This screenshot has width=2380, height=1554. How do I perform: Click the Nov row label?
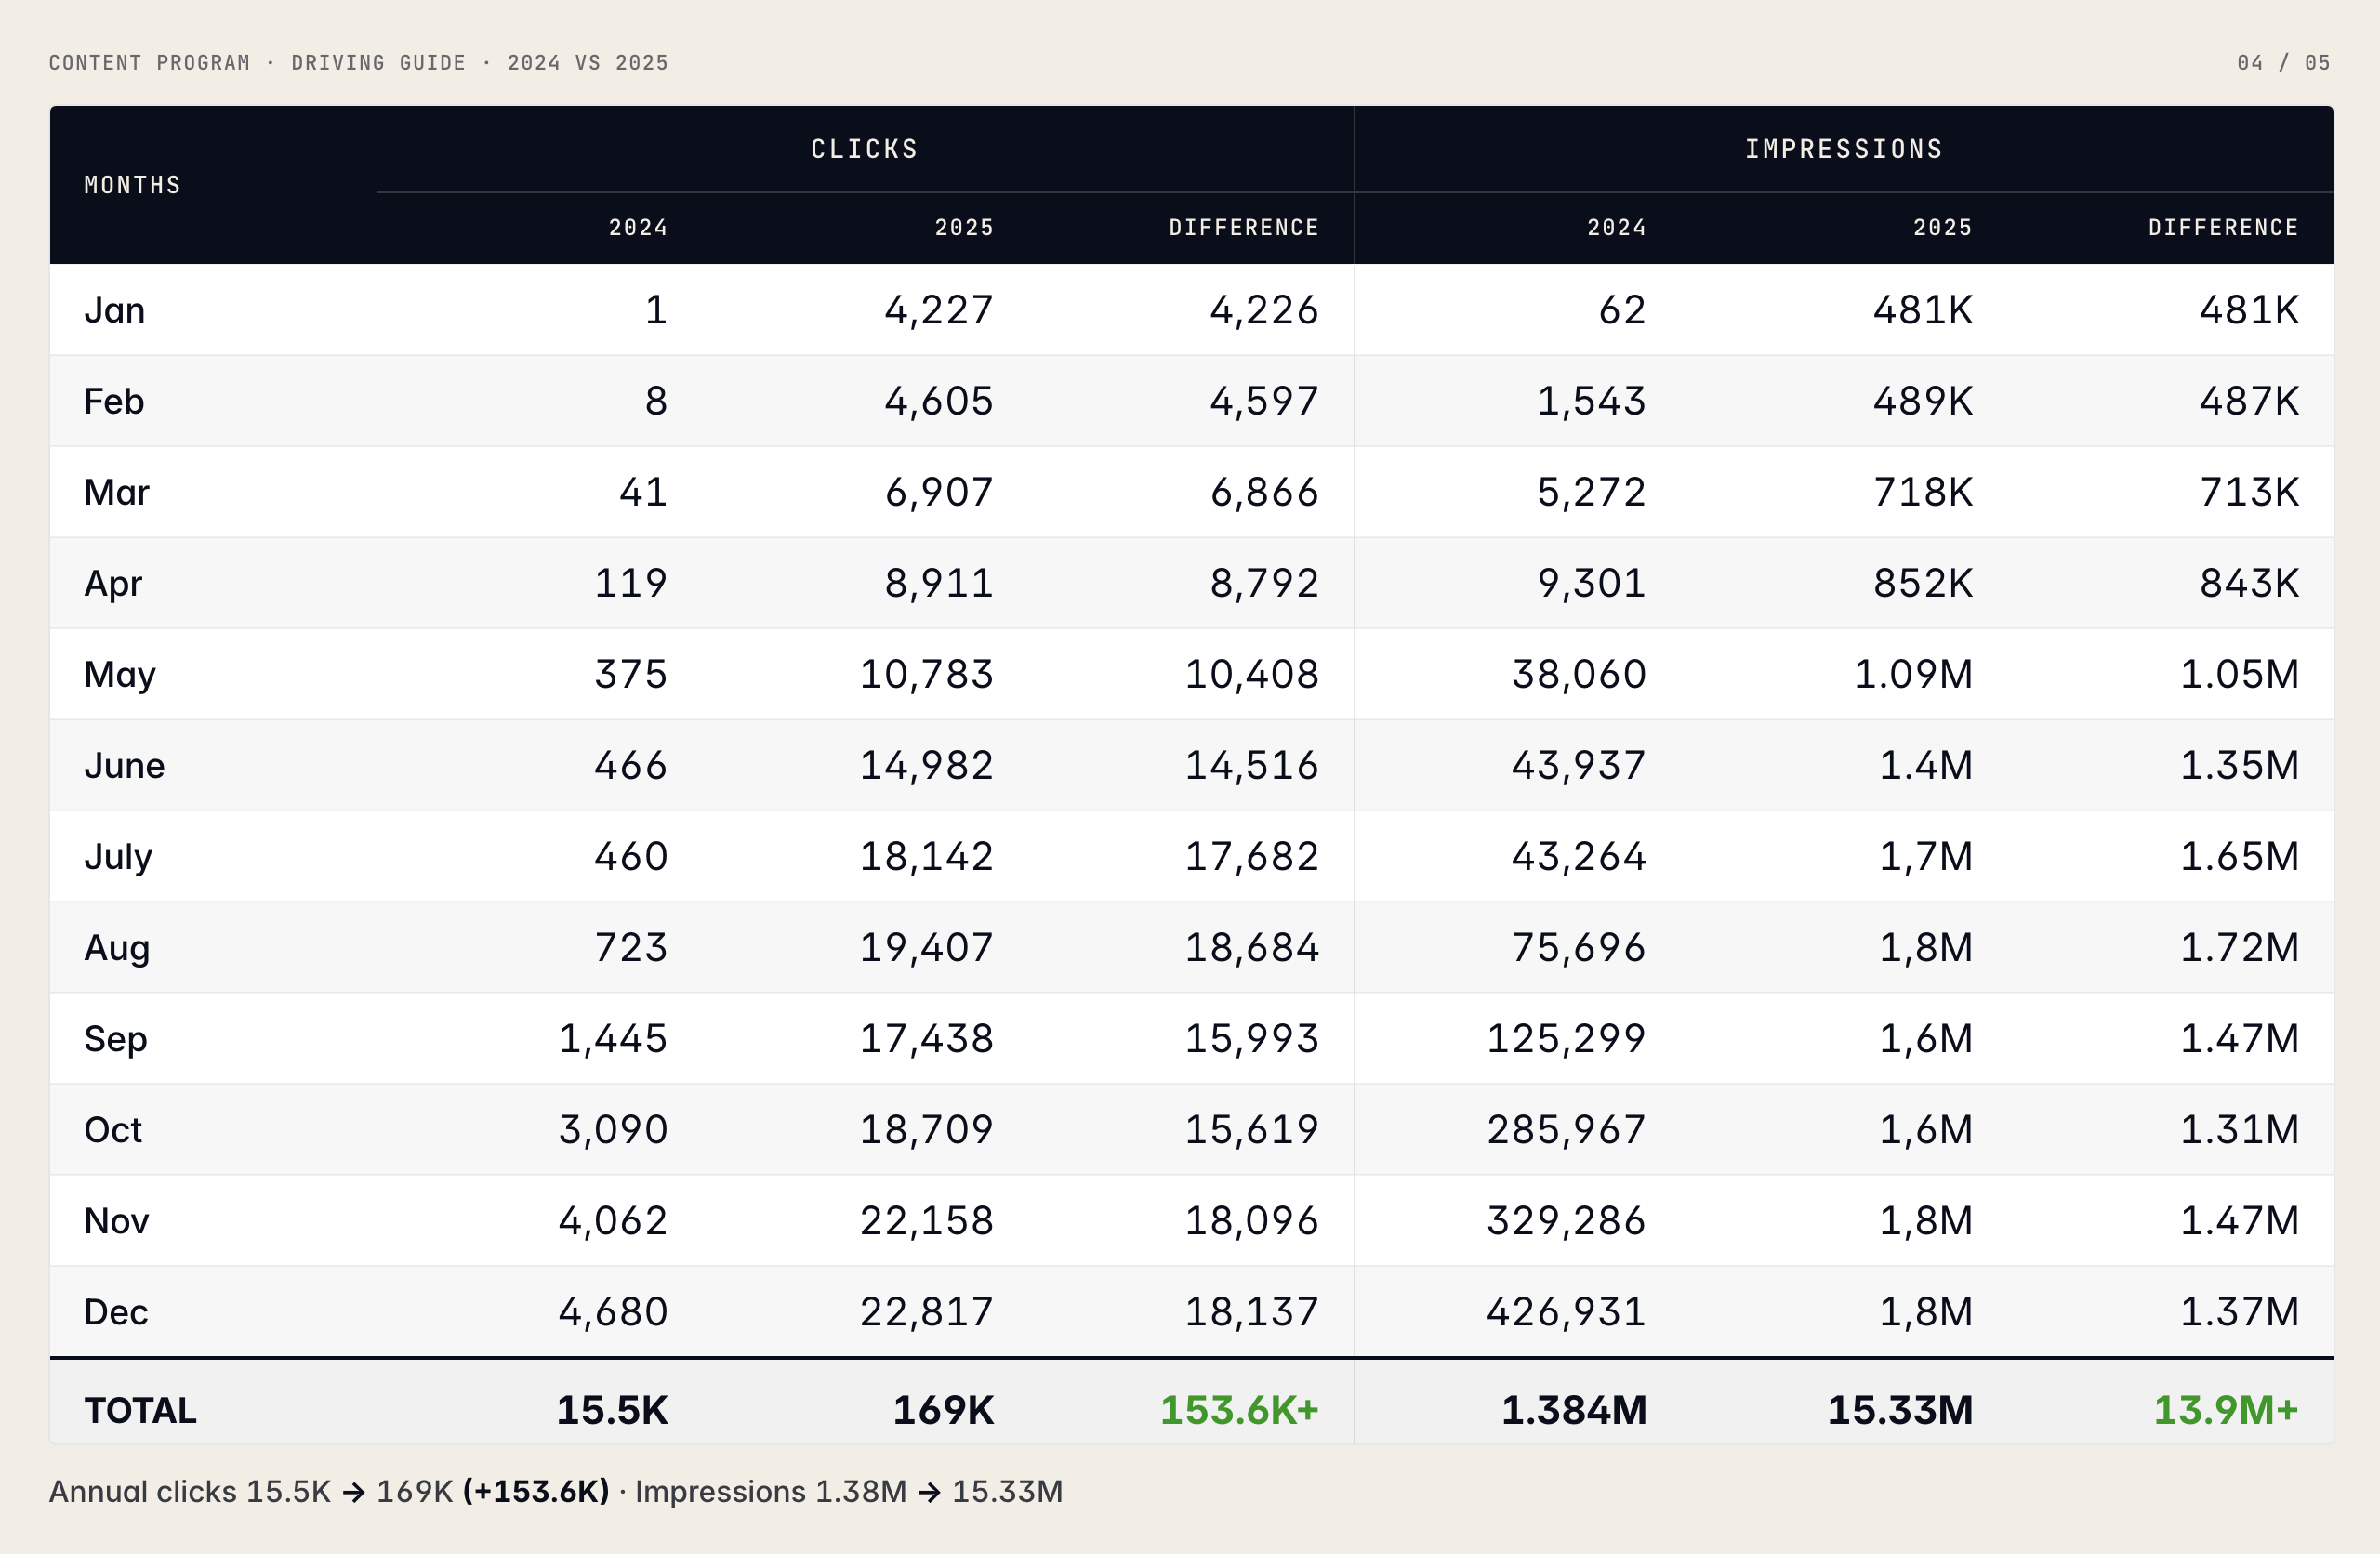click(x=117, y=1220)
